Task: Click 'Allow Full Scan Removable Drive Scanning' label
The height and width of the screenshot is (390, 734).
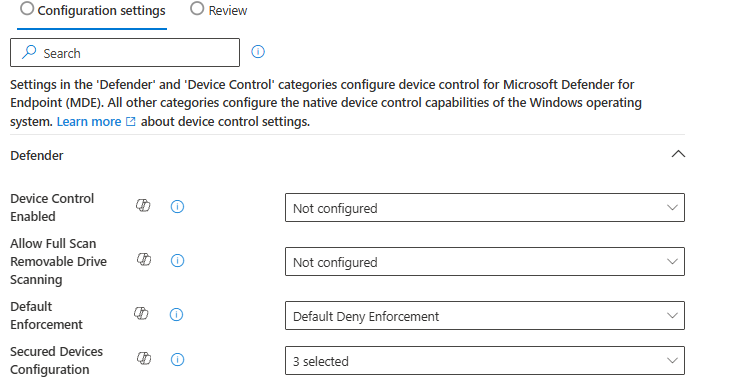Action: [x=59, y=261]
